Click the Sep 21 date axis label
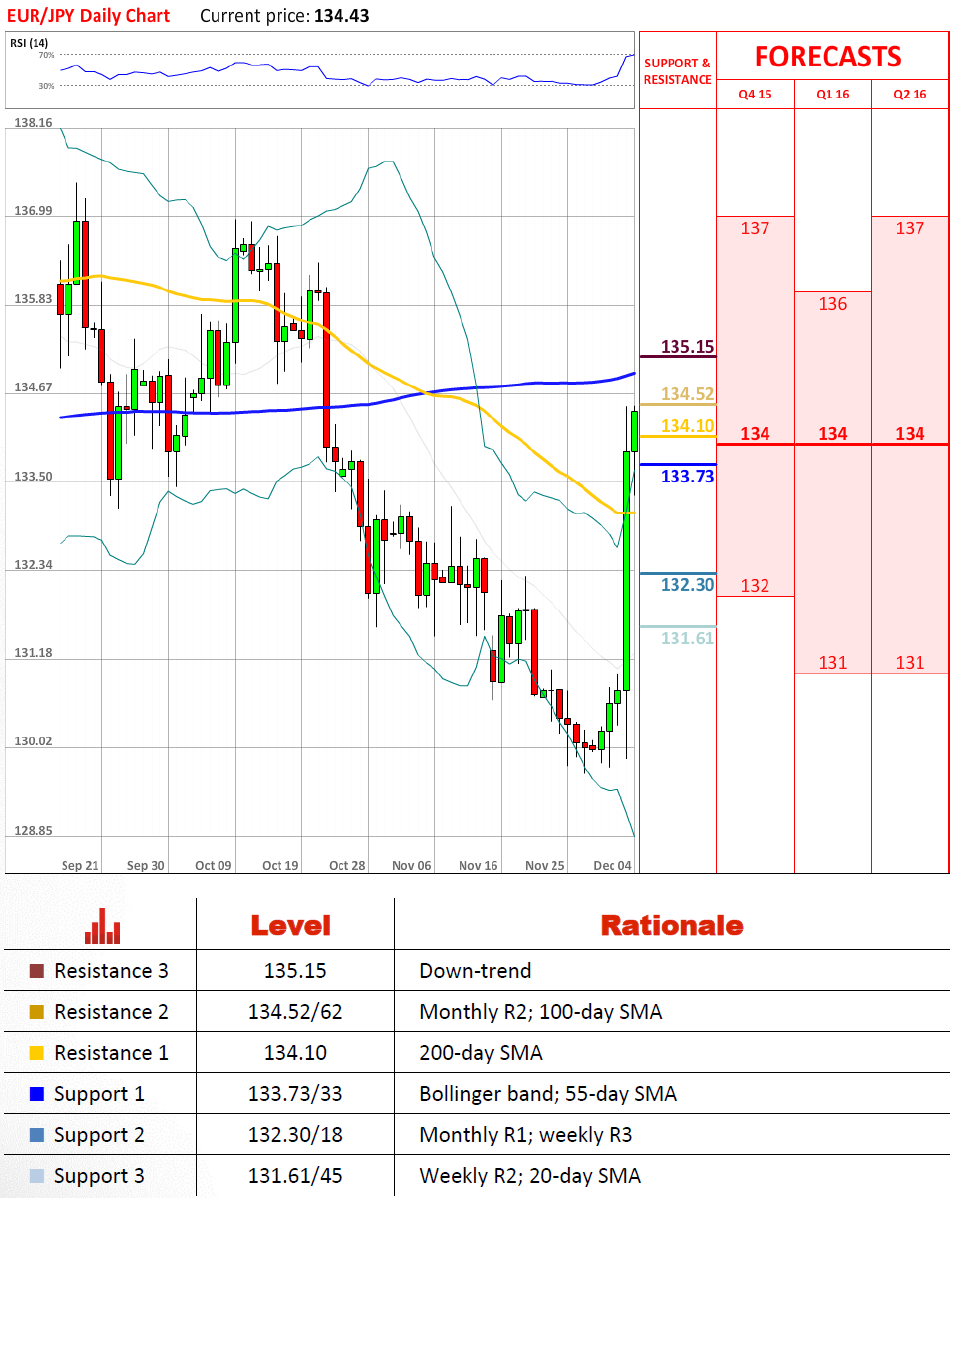This screenshot has height=1368, width=957. click(x=80, y=866)
